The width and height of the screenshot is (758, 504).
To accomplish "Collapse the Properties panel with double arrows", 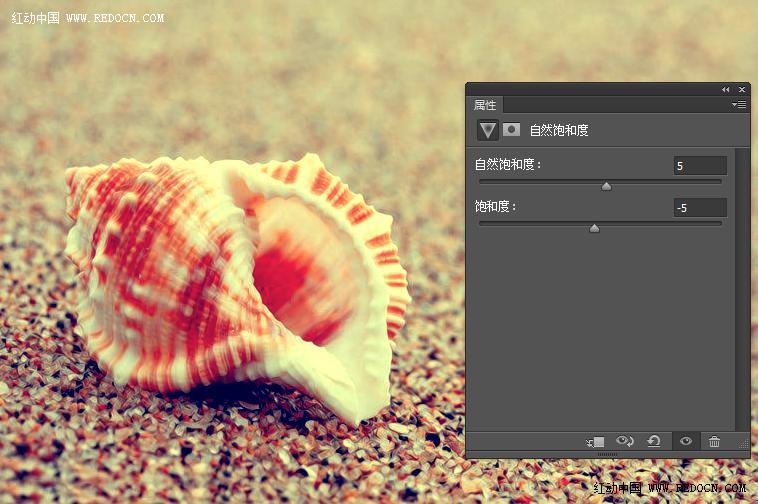I will (x=725, y=89).
